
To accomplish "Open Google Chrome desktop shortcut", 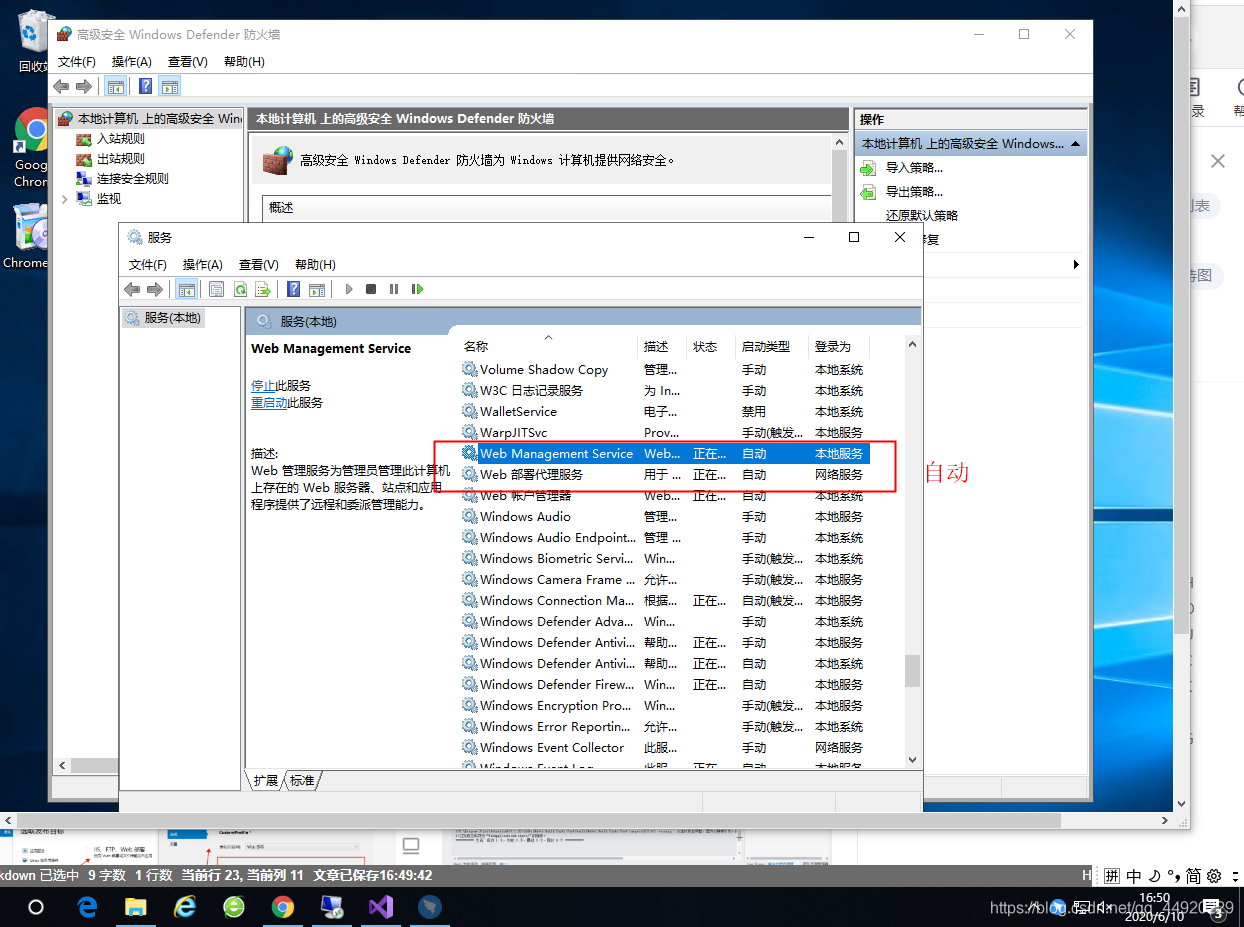I will [33, 148].
